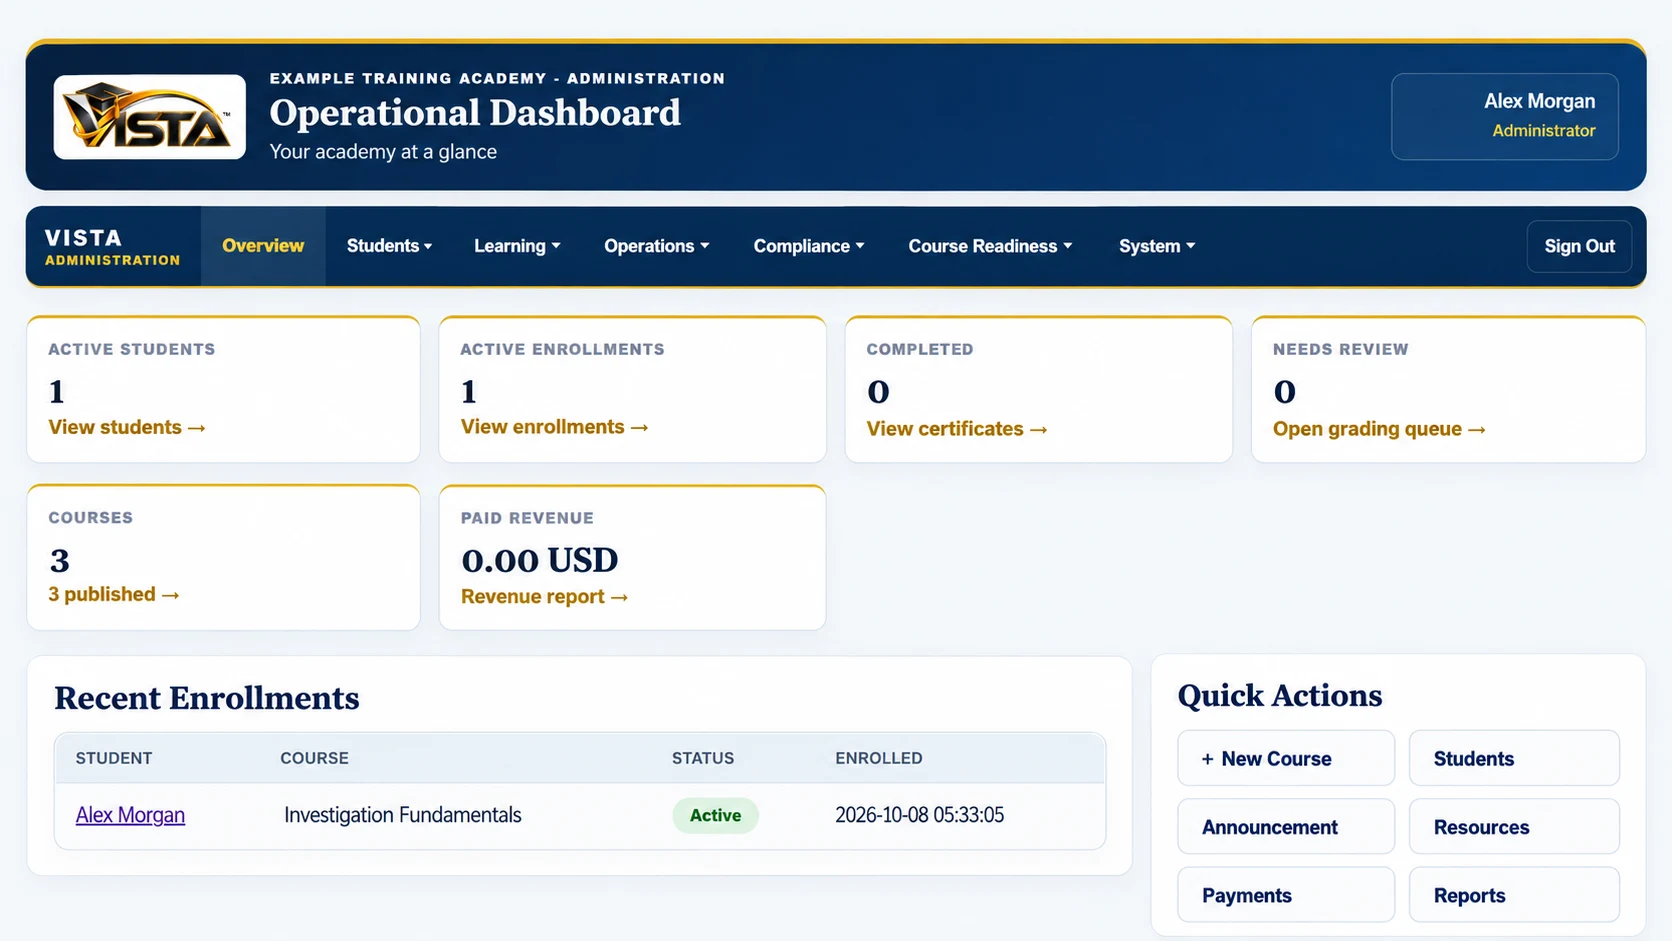The width and height of the screenshot is (1672, 941).
Task: Open the Revenue report link
Action: [x=544, y=597]
